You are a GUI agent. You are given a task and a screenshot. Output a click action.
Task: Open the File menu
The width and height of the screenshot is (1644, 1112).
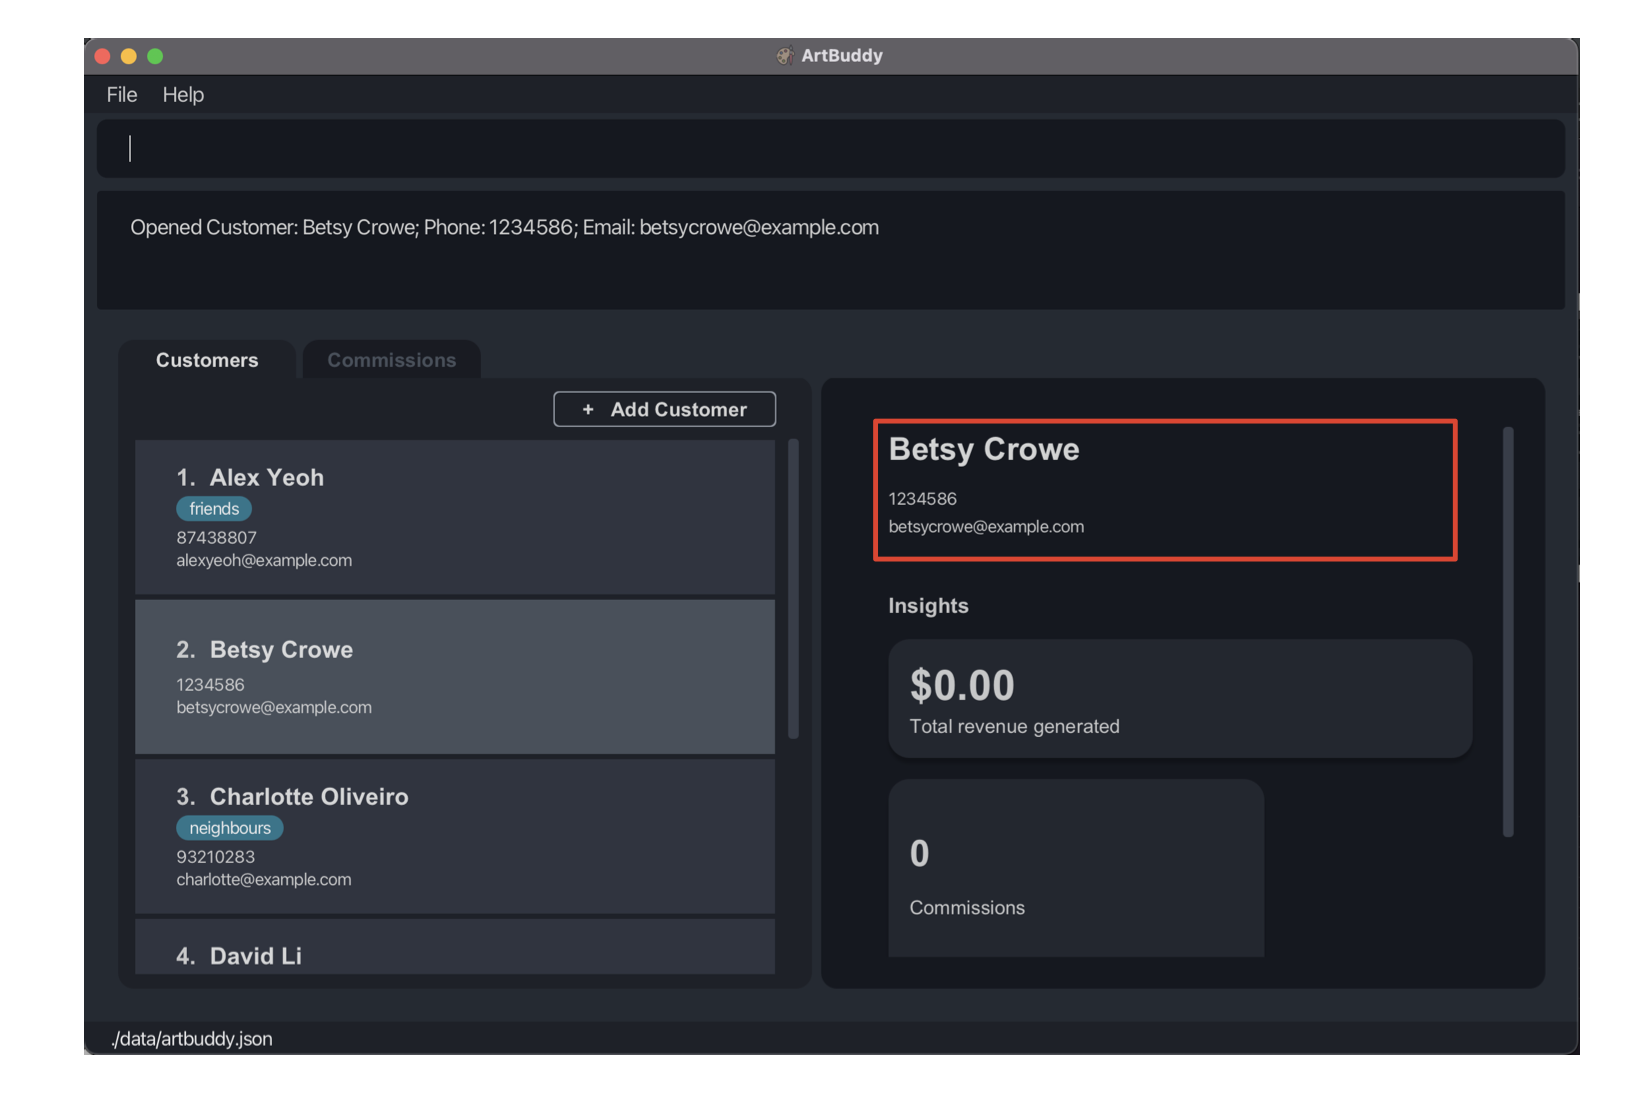point(122,95)
